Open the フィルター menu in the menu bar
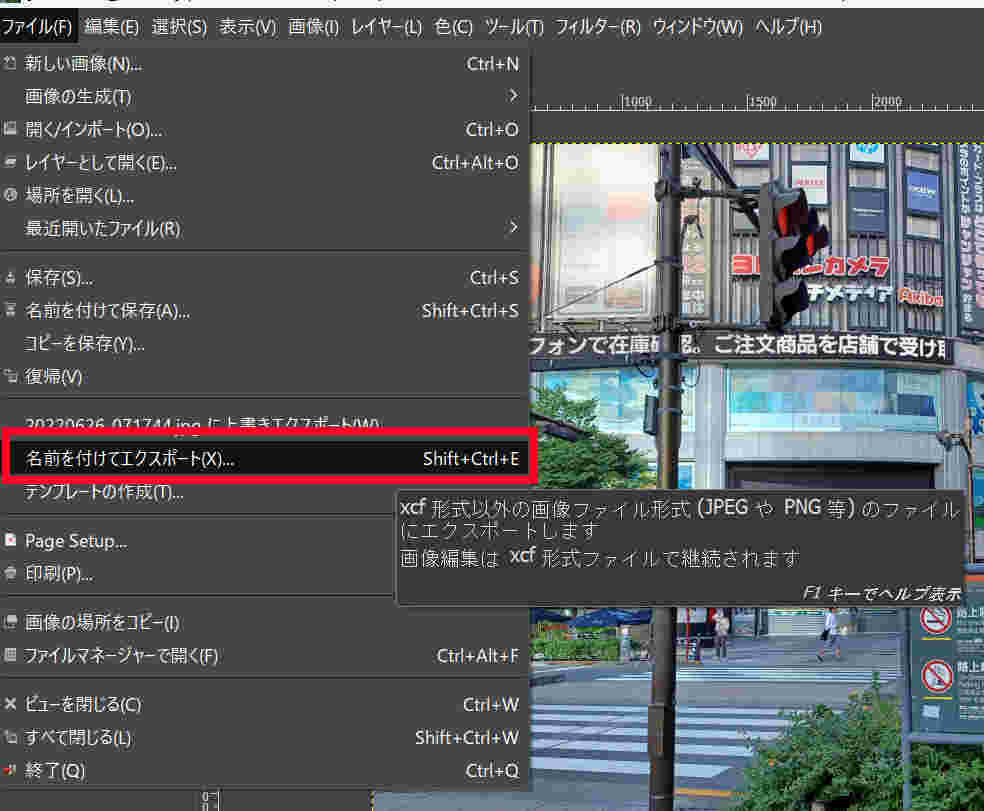The width and height of the screenshot is (984, 811). point(597,27)
